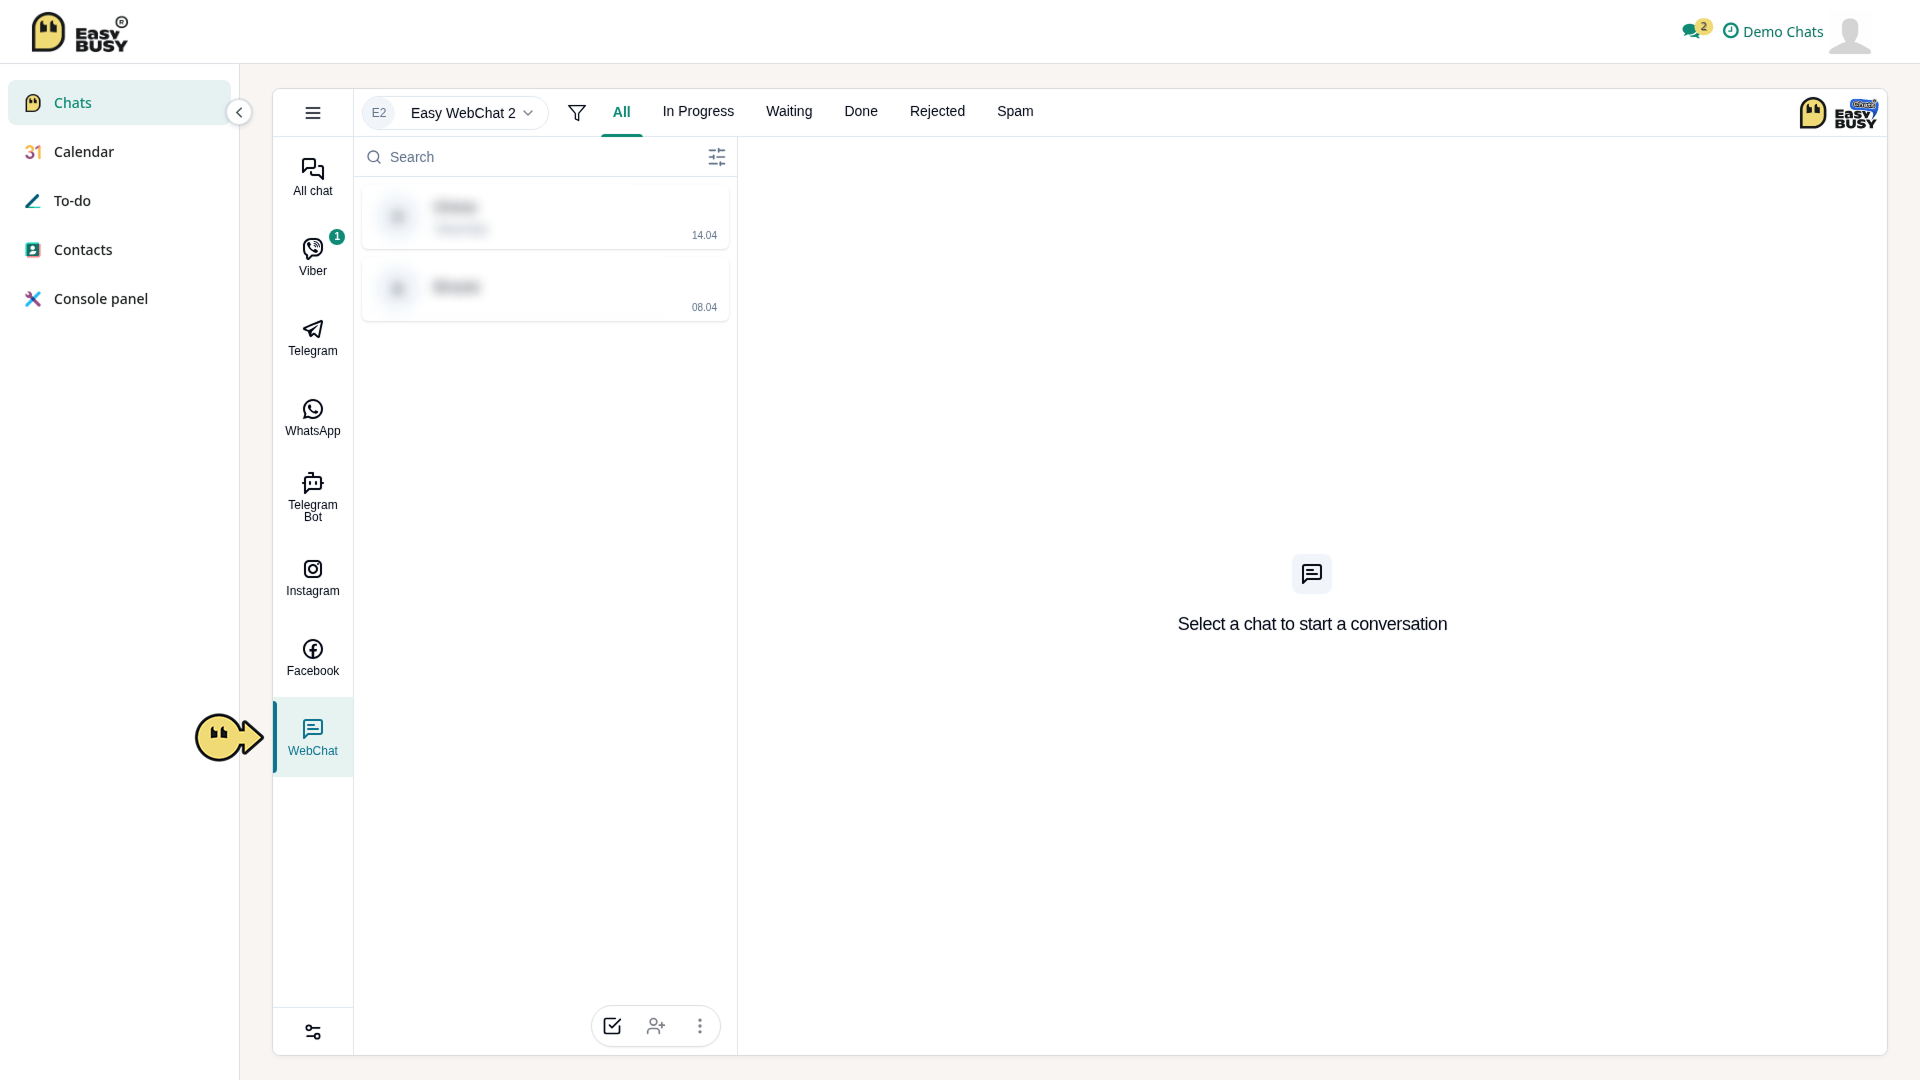This screenshot has width=1920, height=1080.
Task: Open the filter funnel icon
Action: 577,113
